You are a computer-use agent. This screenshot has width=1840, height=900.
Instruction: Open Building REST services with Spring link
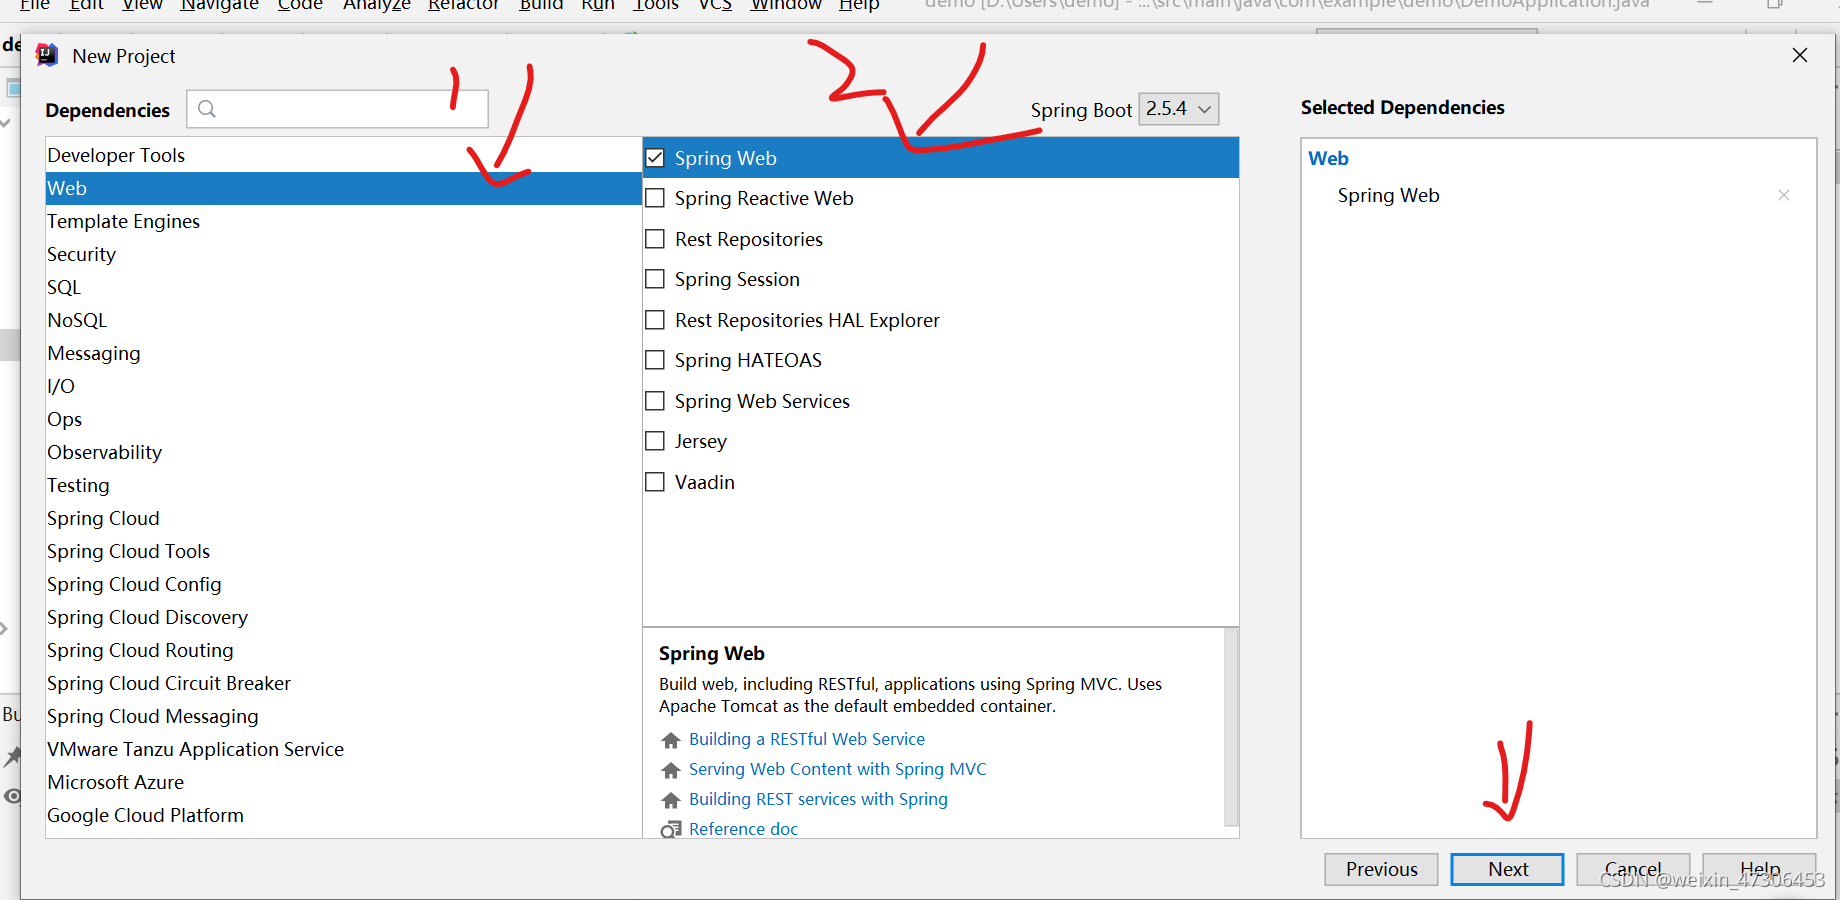[818, 799]
